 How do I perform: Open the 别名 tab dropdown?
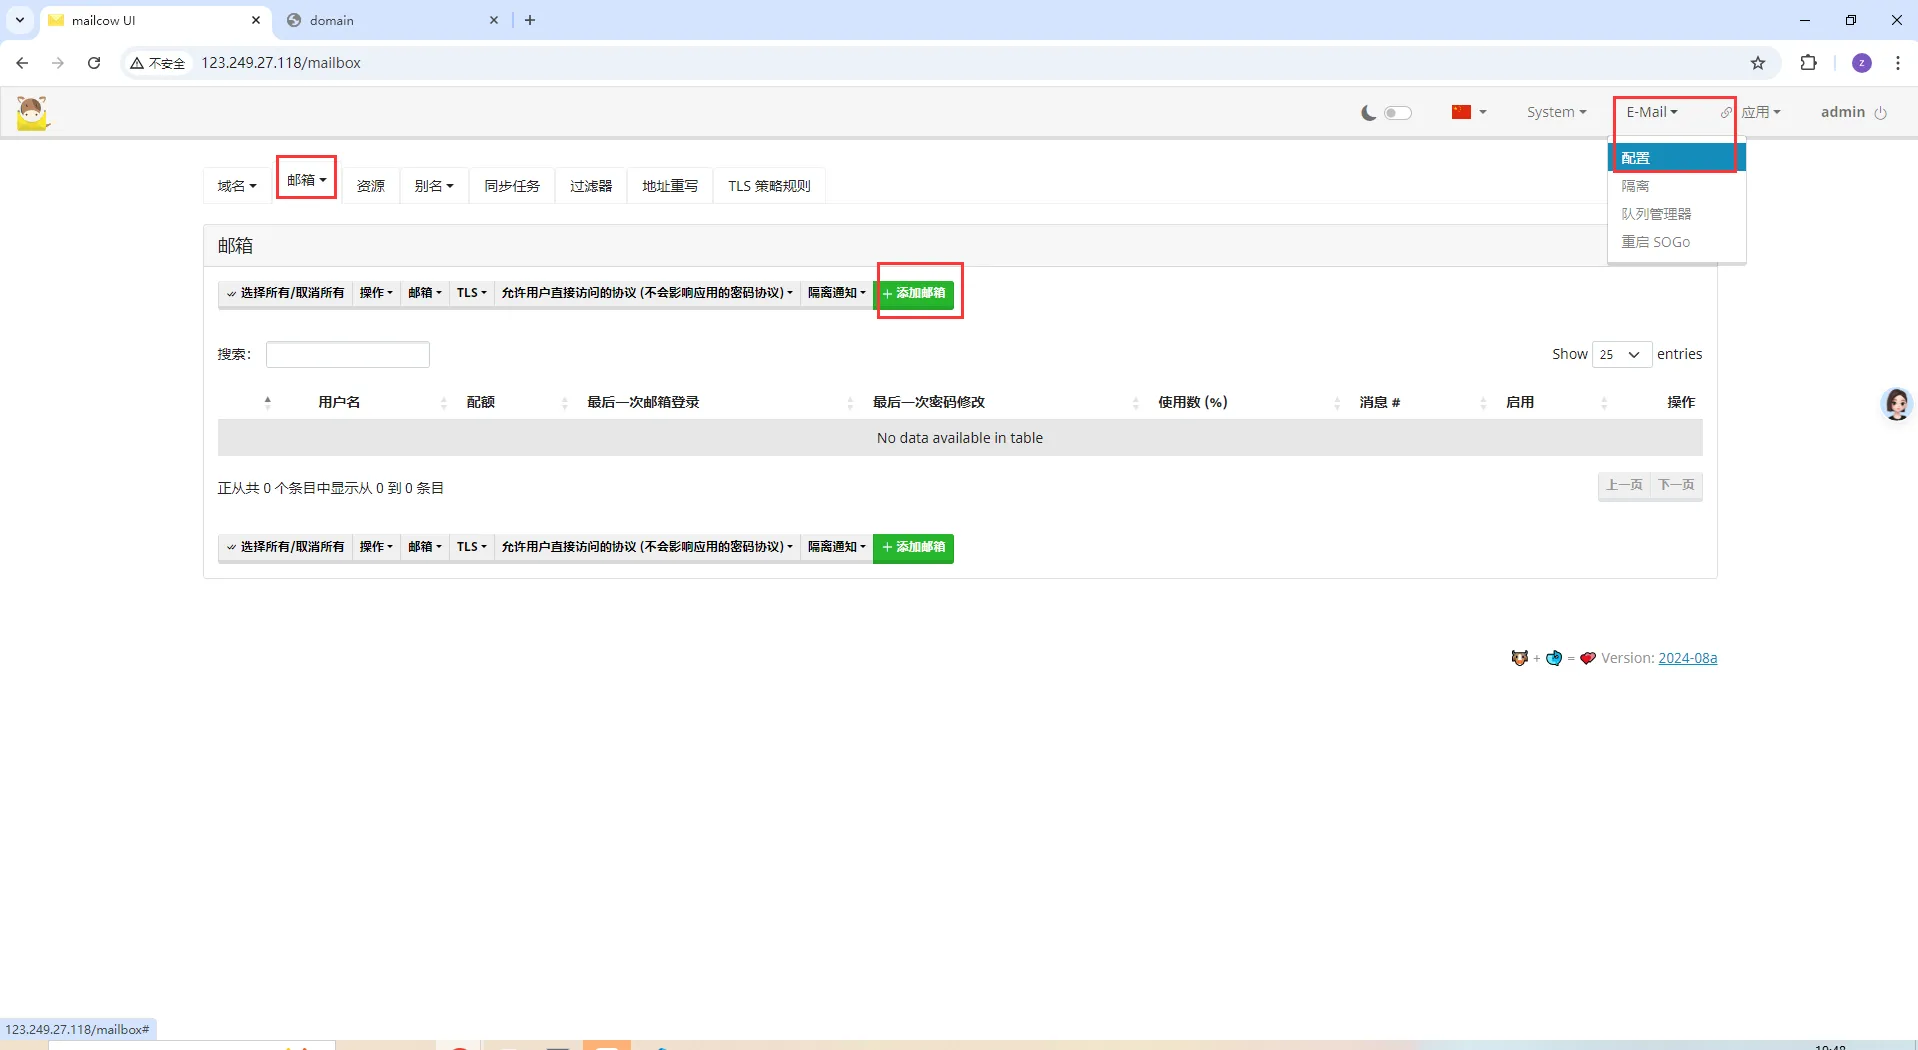tap(434, 186)
